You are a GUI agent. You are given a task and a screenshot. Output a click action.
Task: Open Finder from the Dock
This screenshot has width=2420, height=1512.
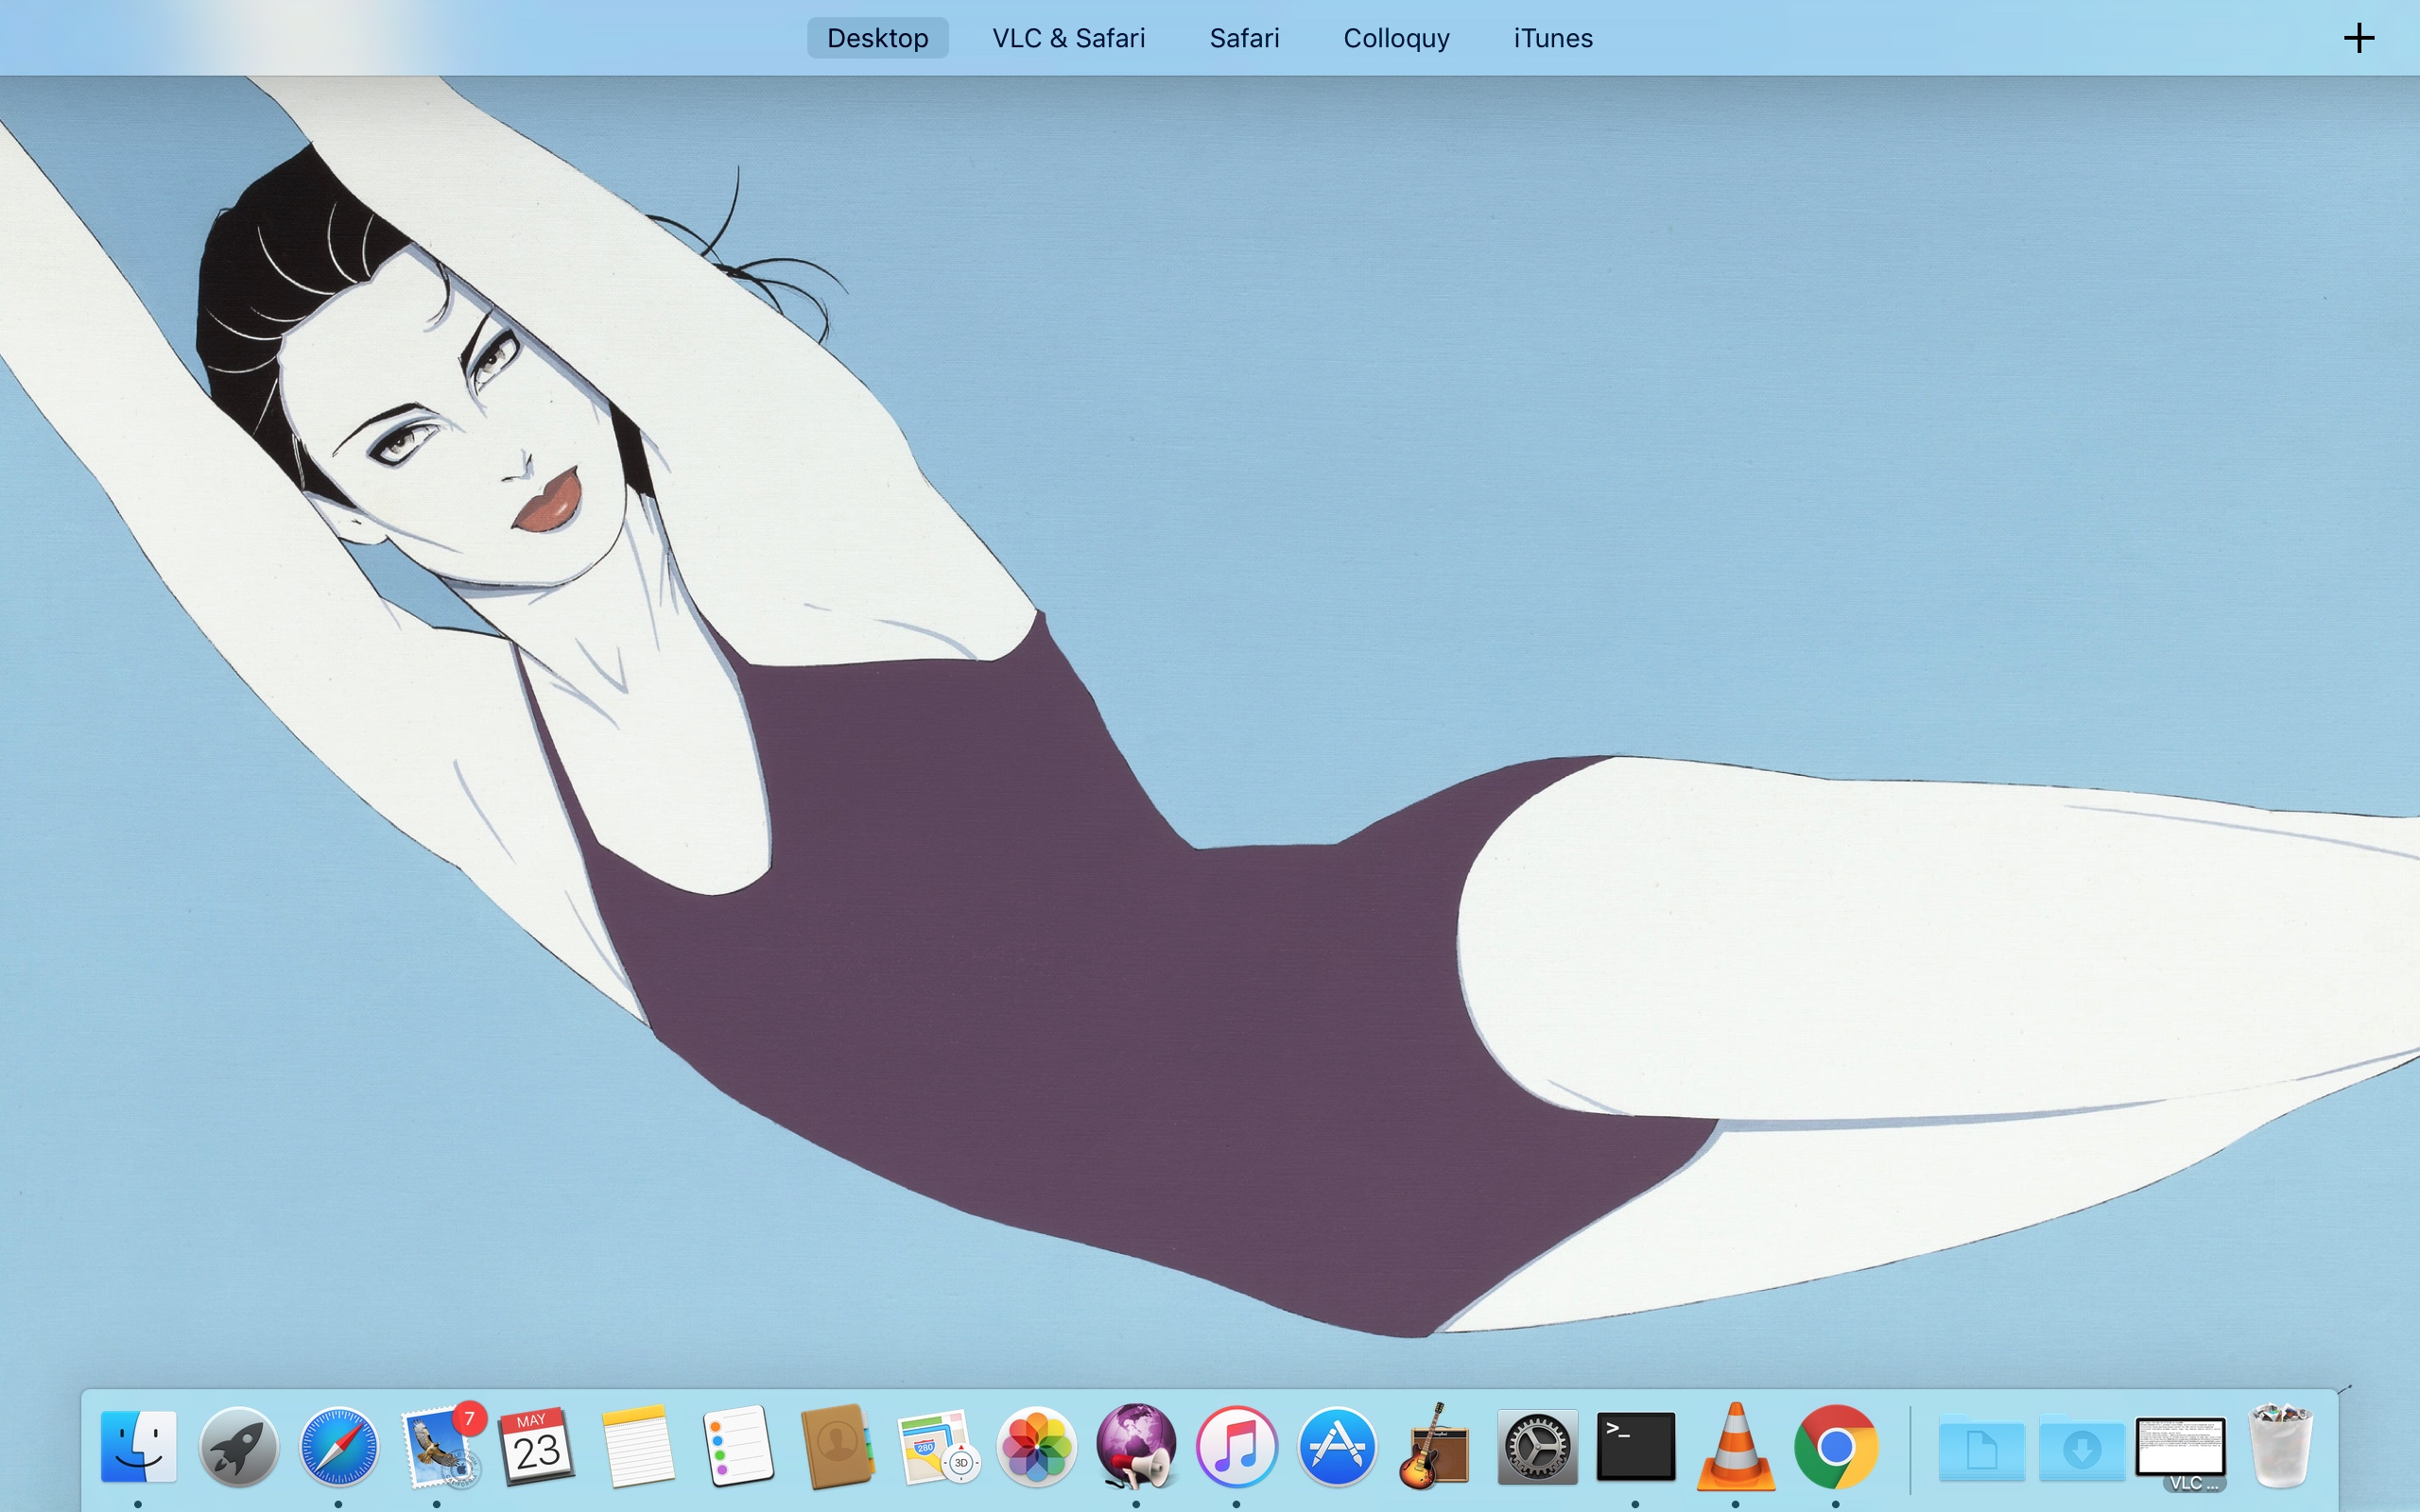tap(138, 1446)
